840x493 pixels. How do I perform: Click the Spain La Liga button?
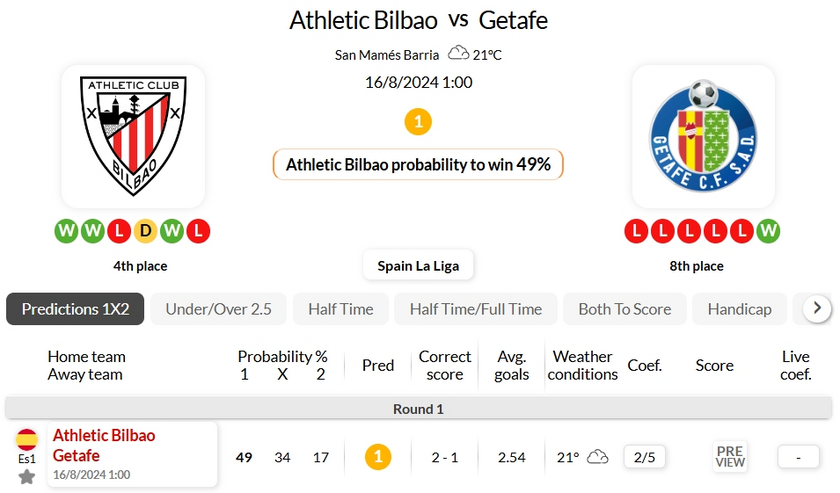click(418, 266)
